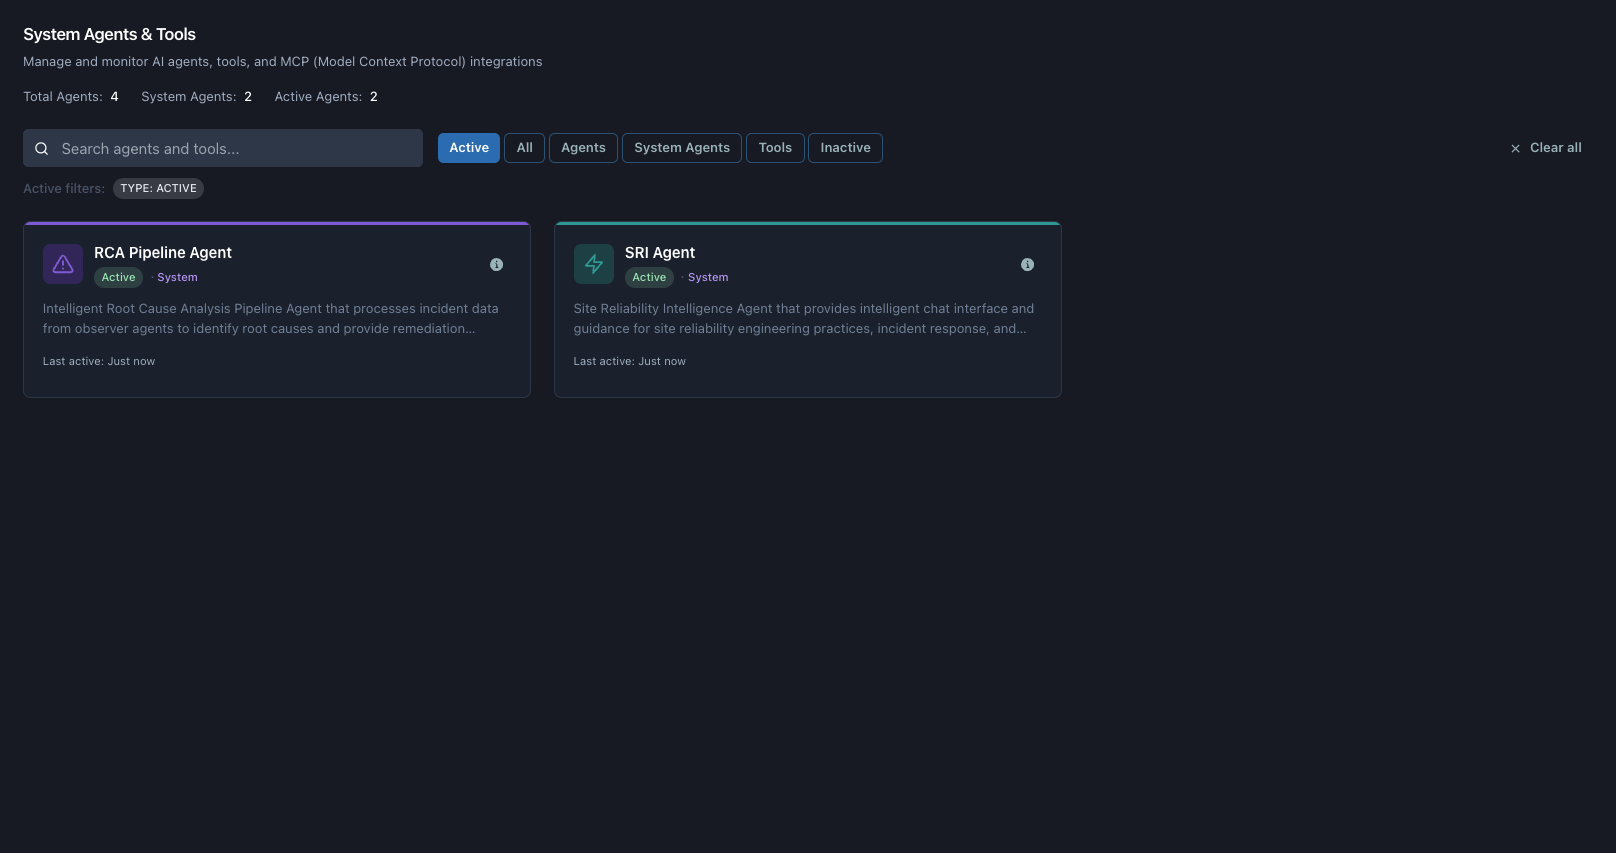
Task: Click the Total Agents: 4 statistic
Action: pyautogui.click(x=71, y=97)
